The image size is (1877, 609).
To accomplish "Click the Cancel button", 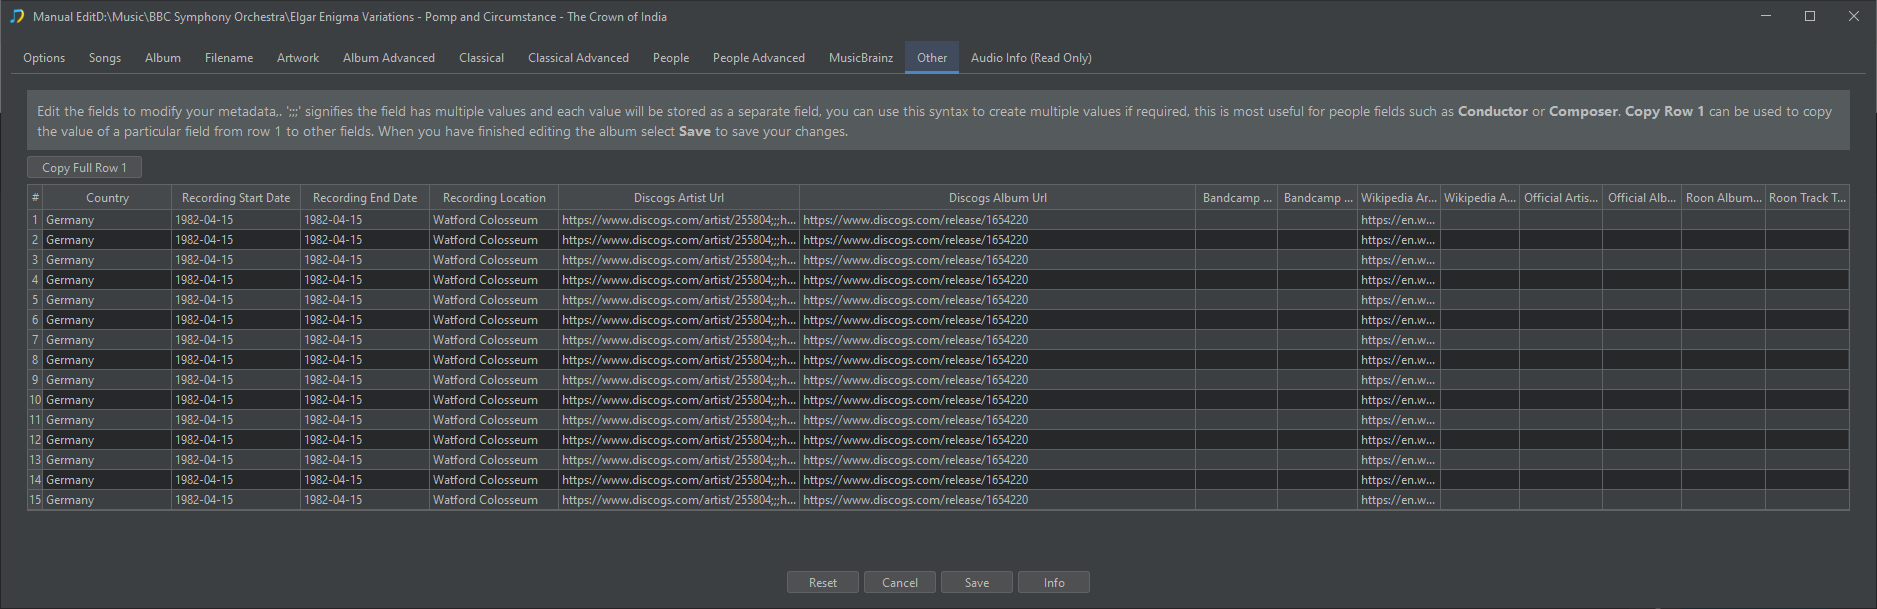I will point(900,582).
